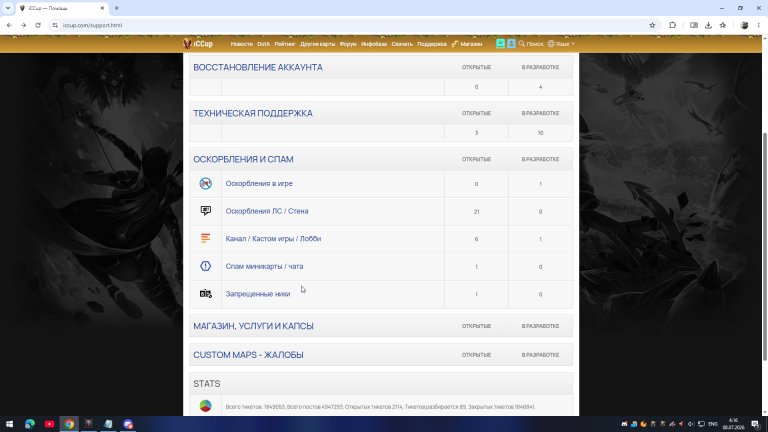Expand the Язык language dropdown

(x=561, y=44)
